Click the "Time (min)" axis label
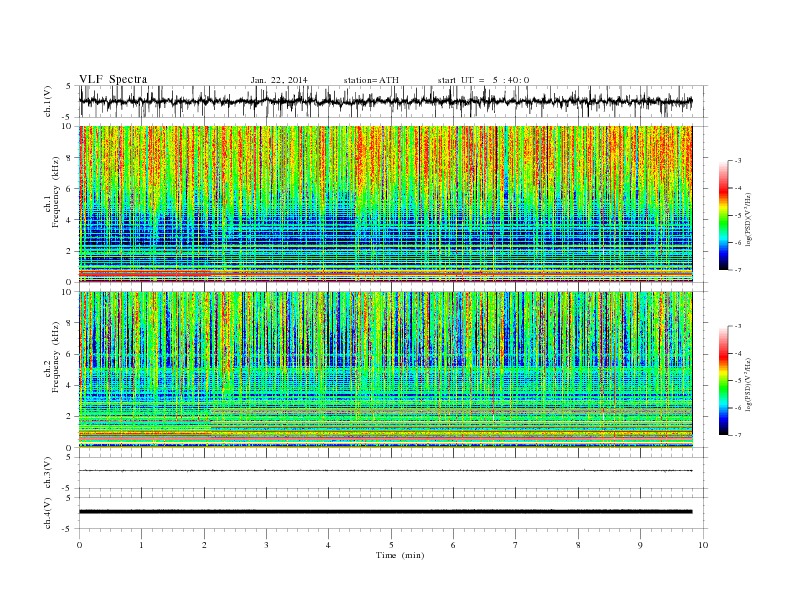792x612 pixels. coord(400,555)
